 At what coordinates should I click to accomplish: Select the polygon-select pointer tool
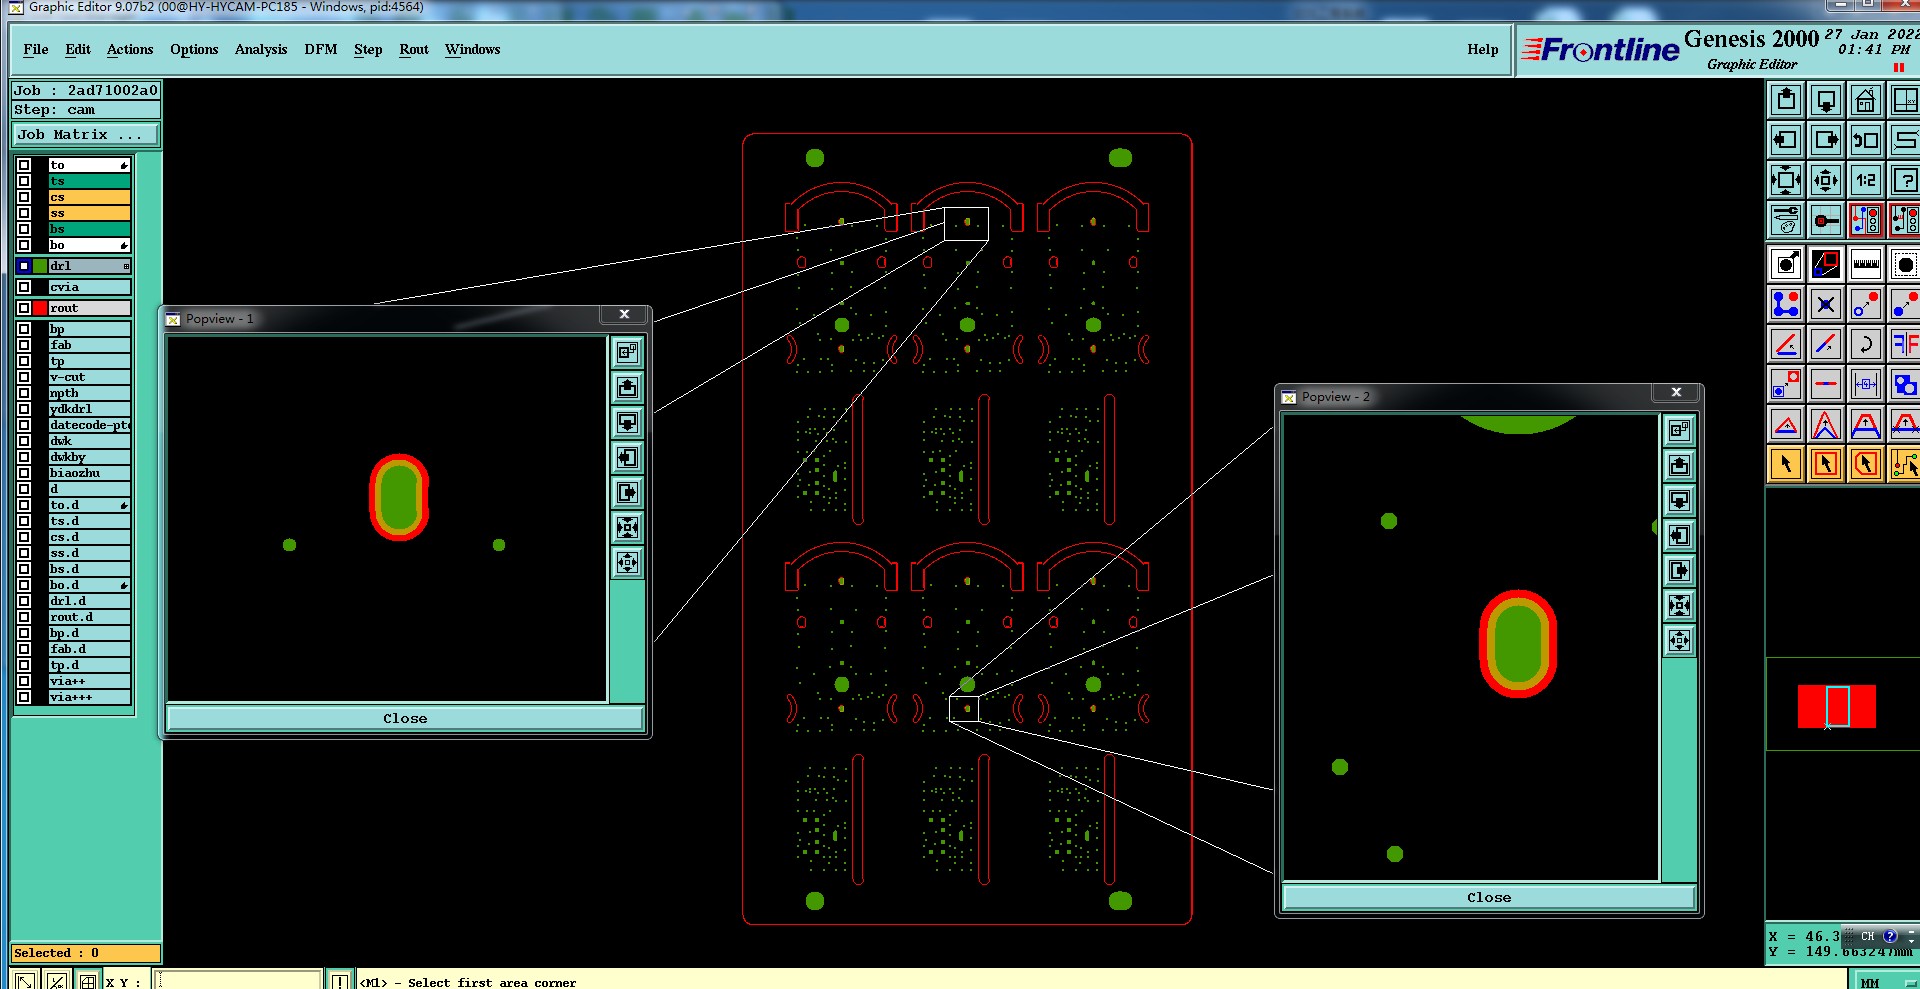coord(1865,464)
